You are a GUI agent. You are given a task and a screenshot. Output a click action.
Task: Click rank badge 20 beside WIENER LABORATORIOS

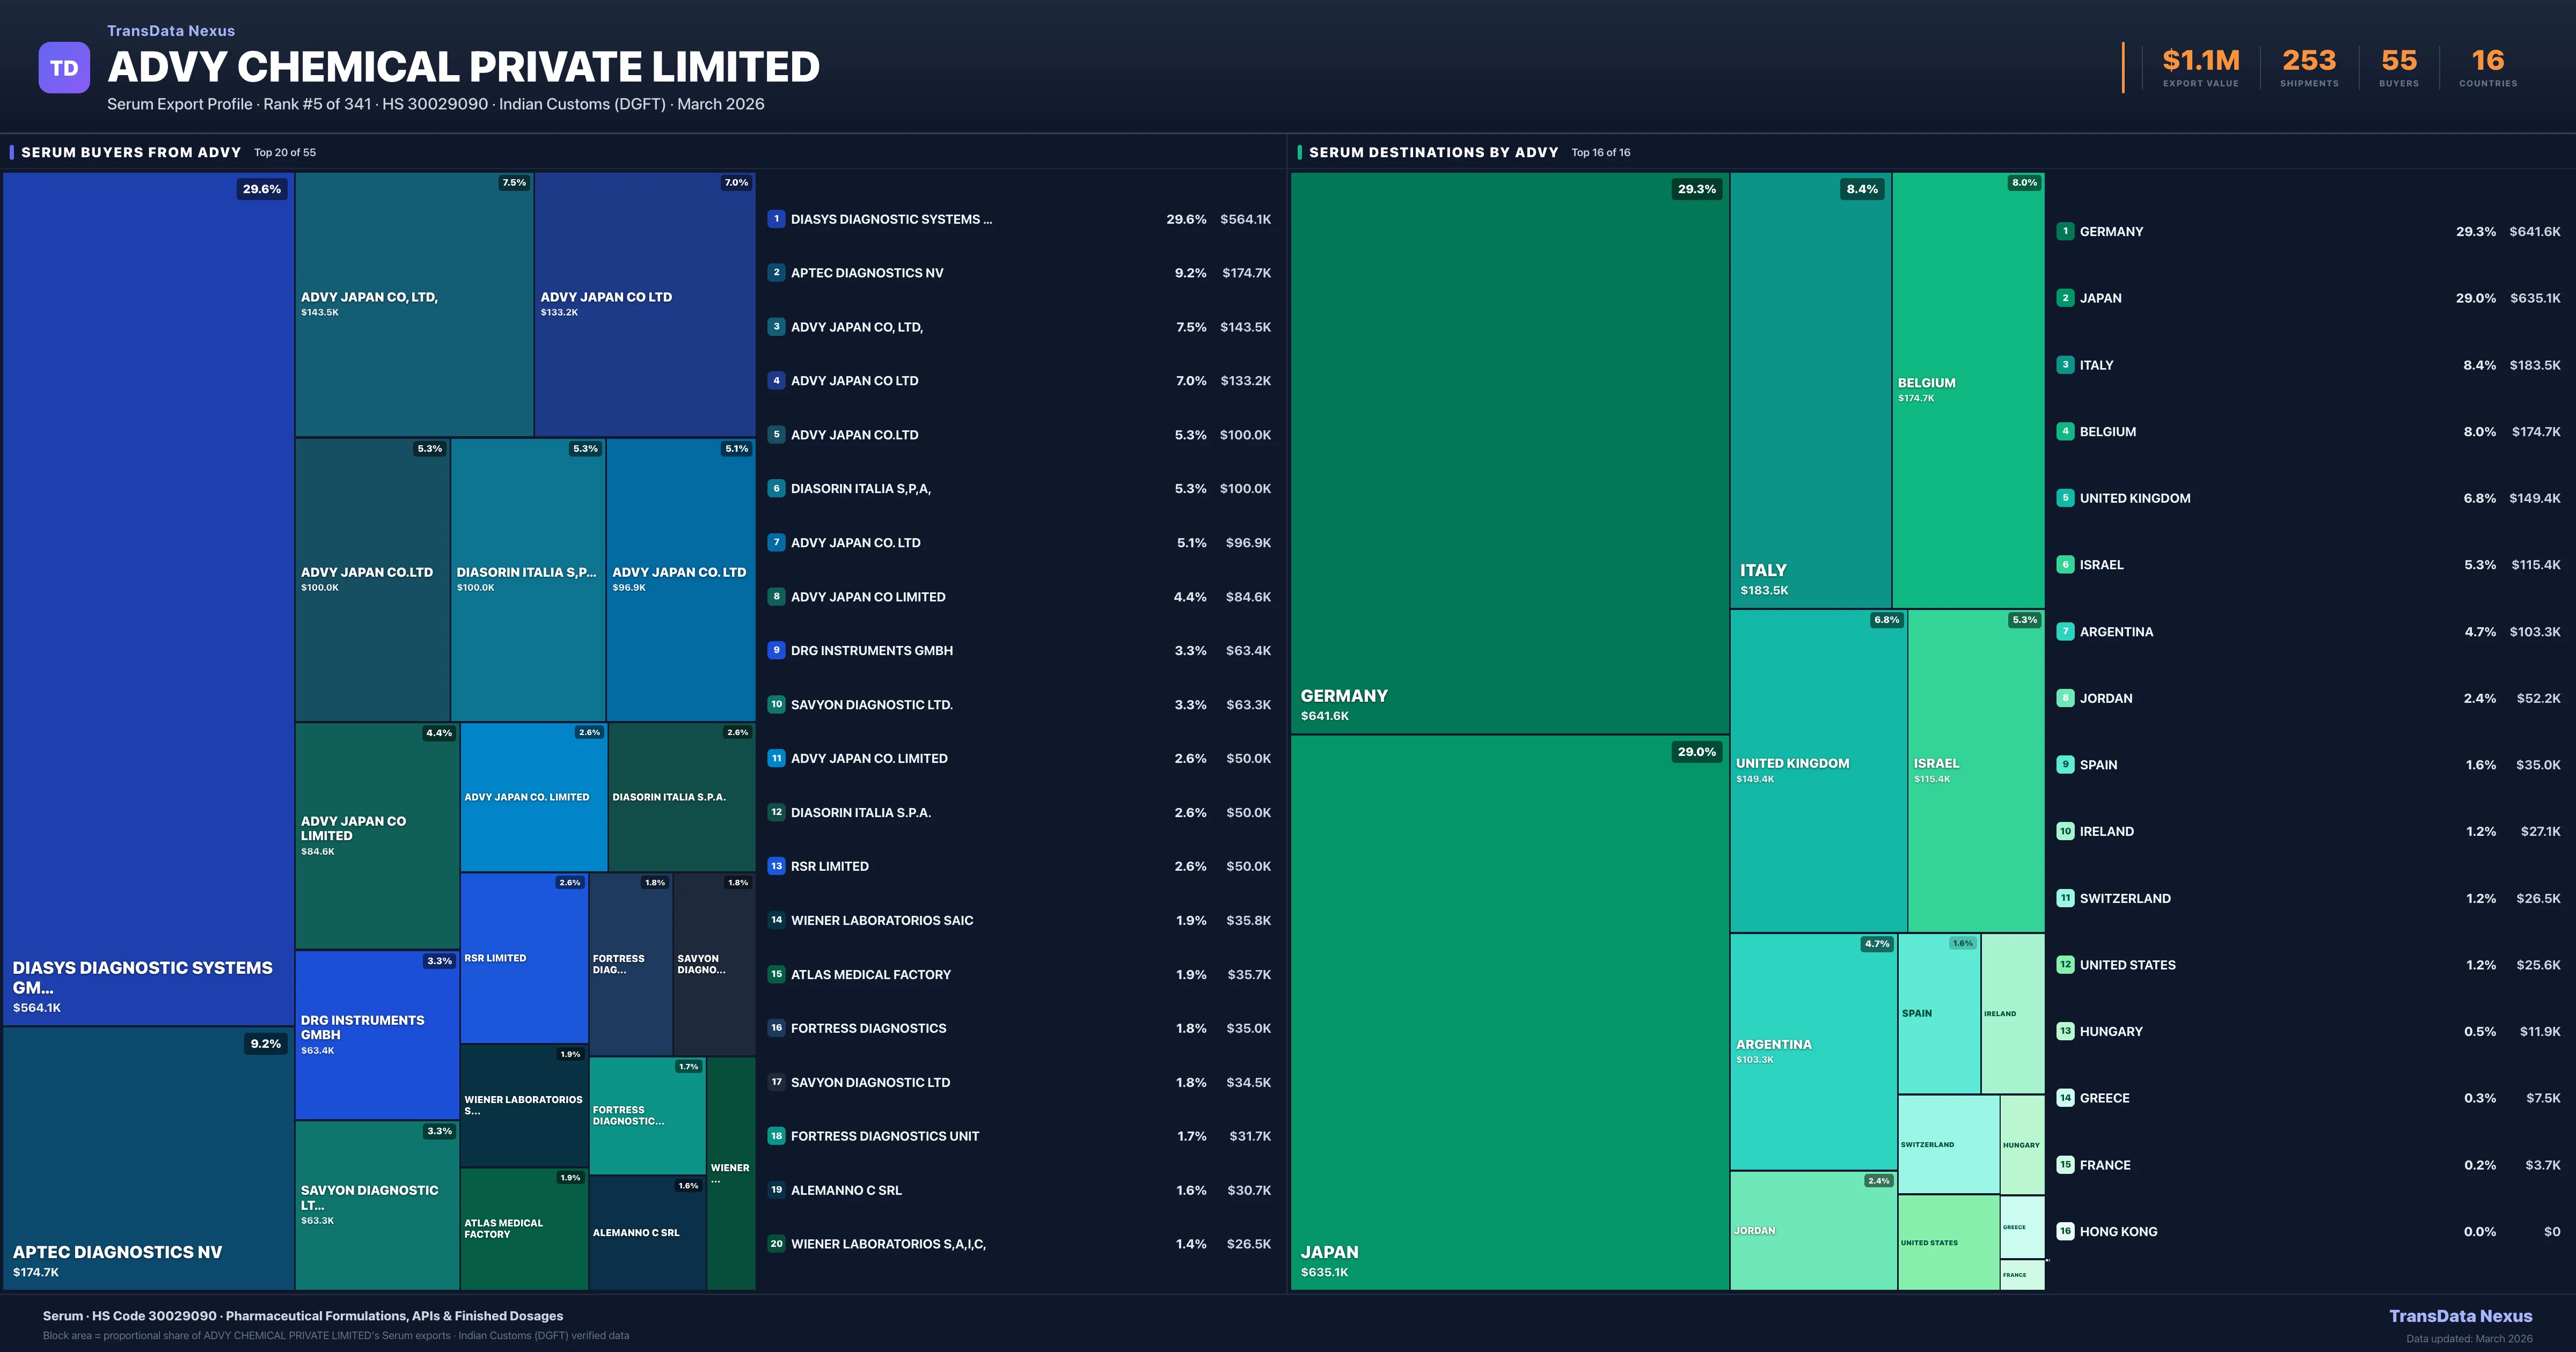(x=777, y=1244)
